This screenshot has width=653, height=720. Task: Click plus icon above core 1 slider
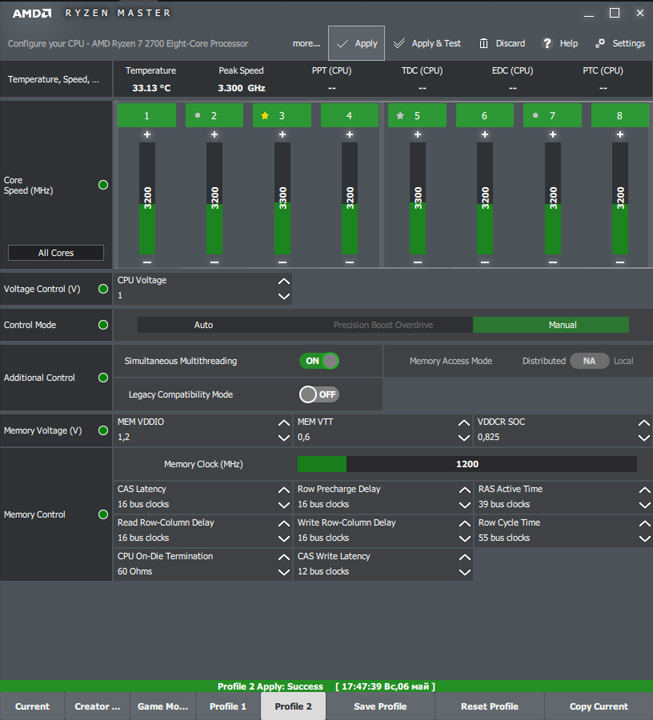pos(147,134)
